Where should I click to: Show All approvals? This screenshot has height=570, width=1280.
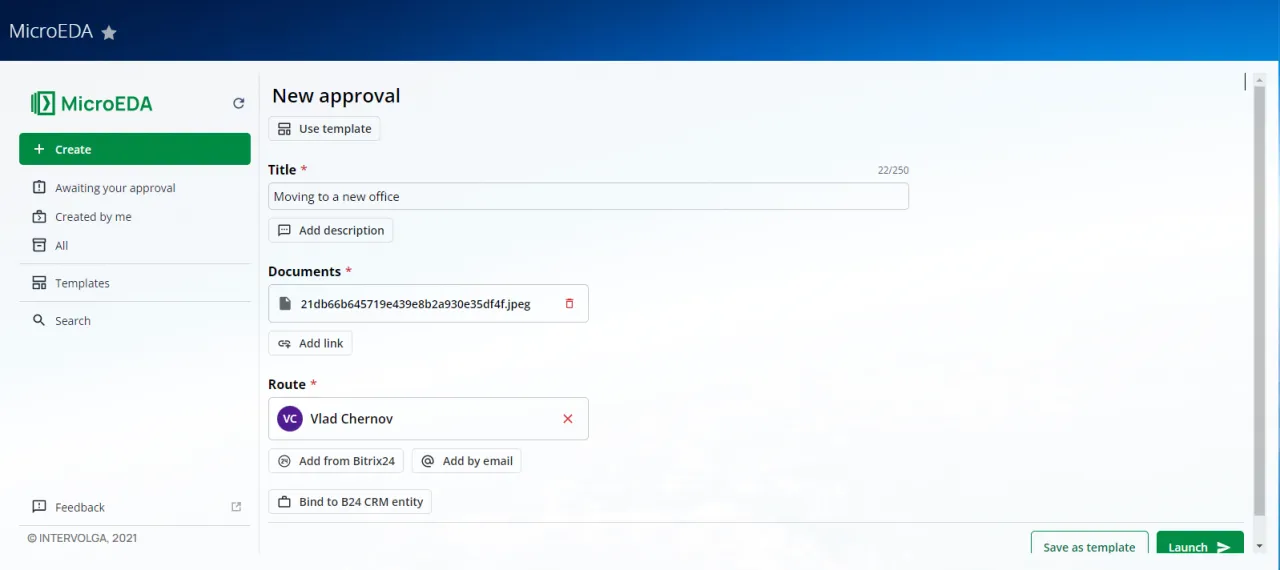[62, 246]
